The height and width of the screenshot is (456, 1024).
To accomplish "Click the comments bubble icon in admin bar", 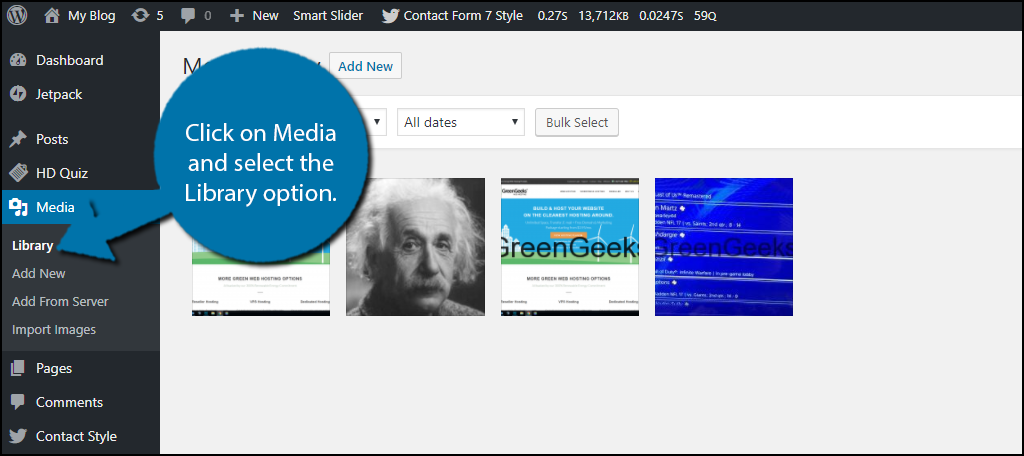I will point(188,16).
